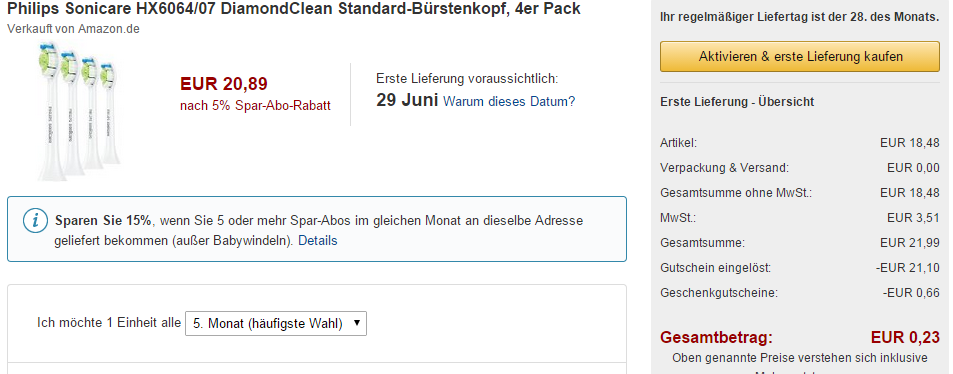Click the '29 Juni' delivery date

pyautogui.click(x=407, y=100)
